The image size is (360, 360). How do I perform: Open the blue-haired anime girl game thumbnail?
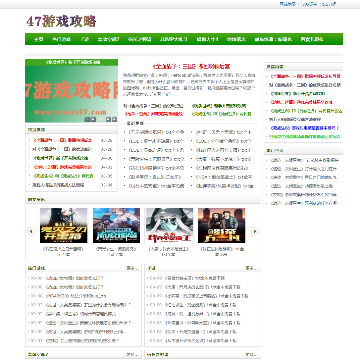click(x=116, y=225)
